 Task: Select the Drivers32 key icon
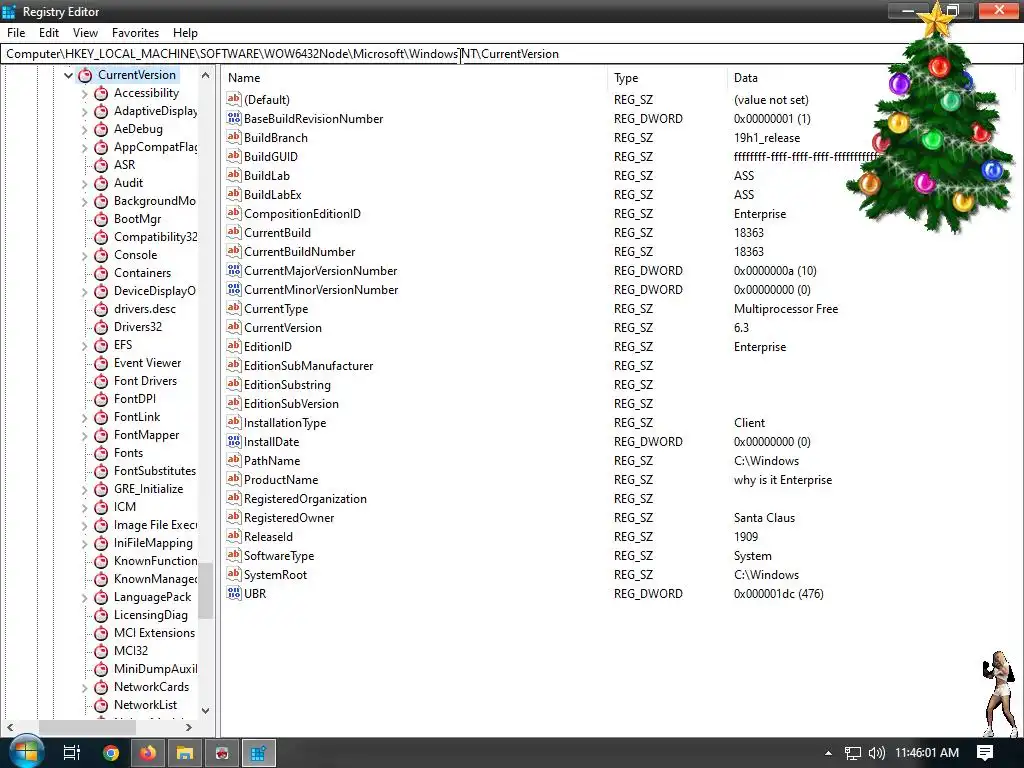tap(101, 327)
